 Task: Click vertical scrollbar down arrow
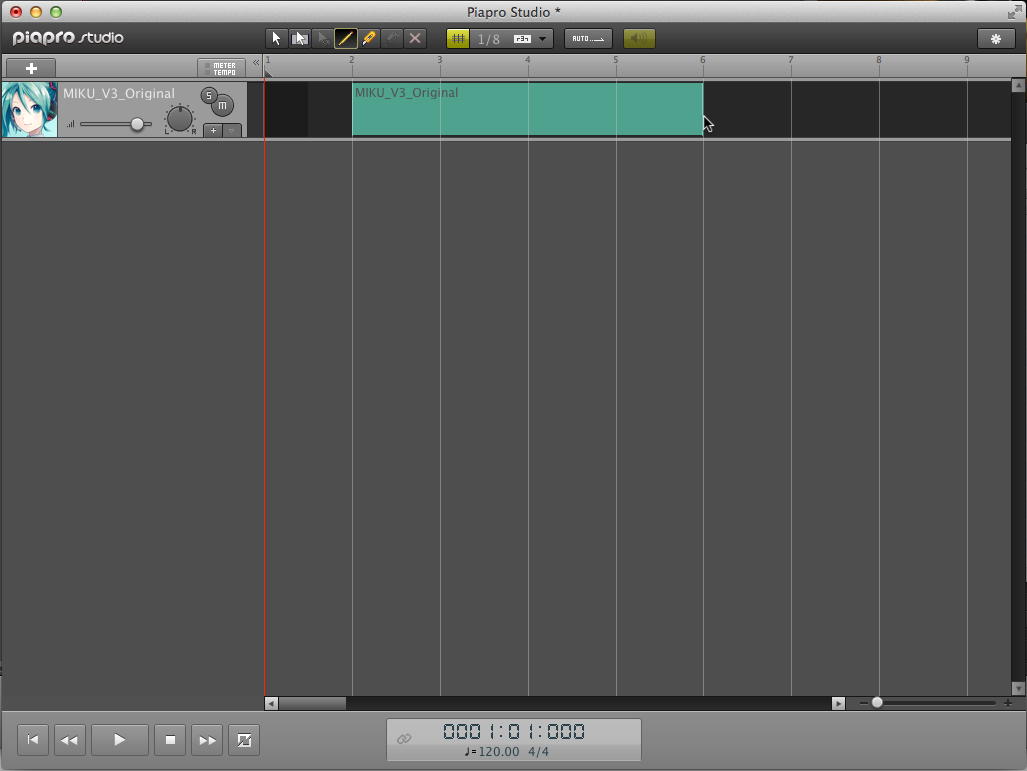(1018, 688)
